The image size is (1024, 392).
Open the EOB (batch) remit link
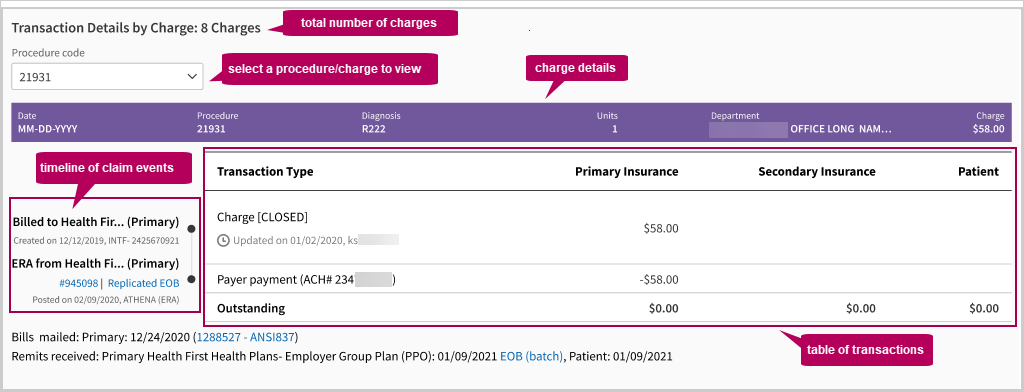[531, 357]
